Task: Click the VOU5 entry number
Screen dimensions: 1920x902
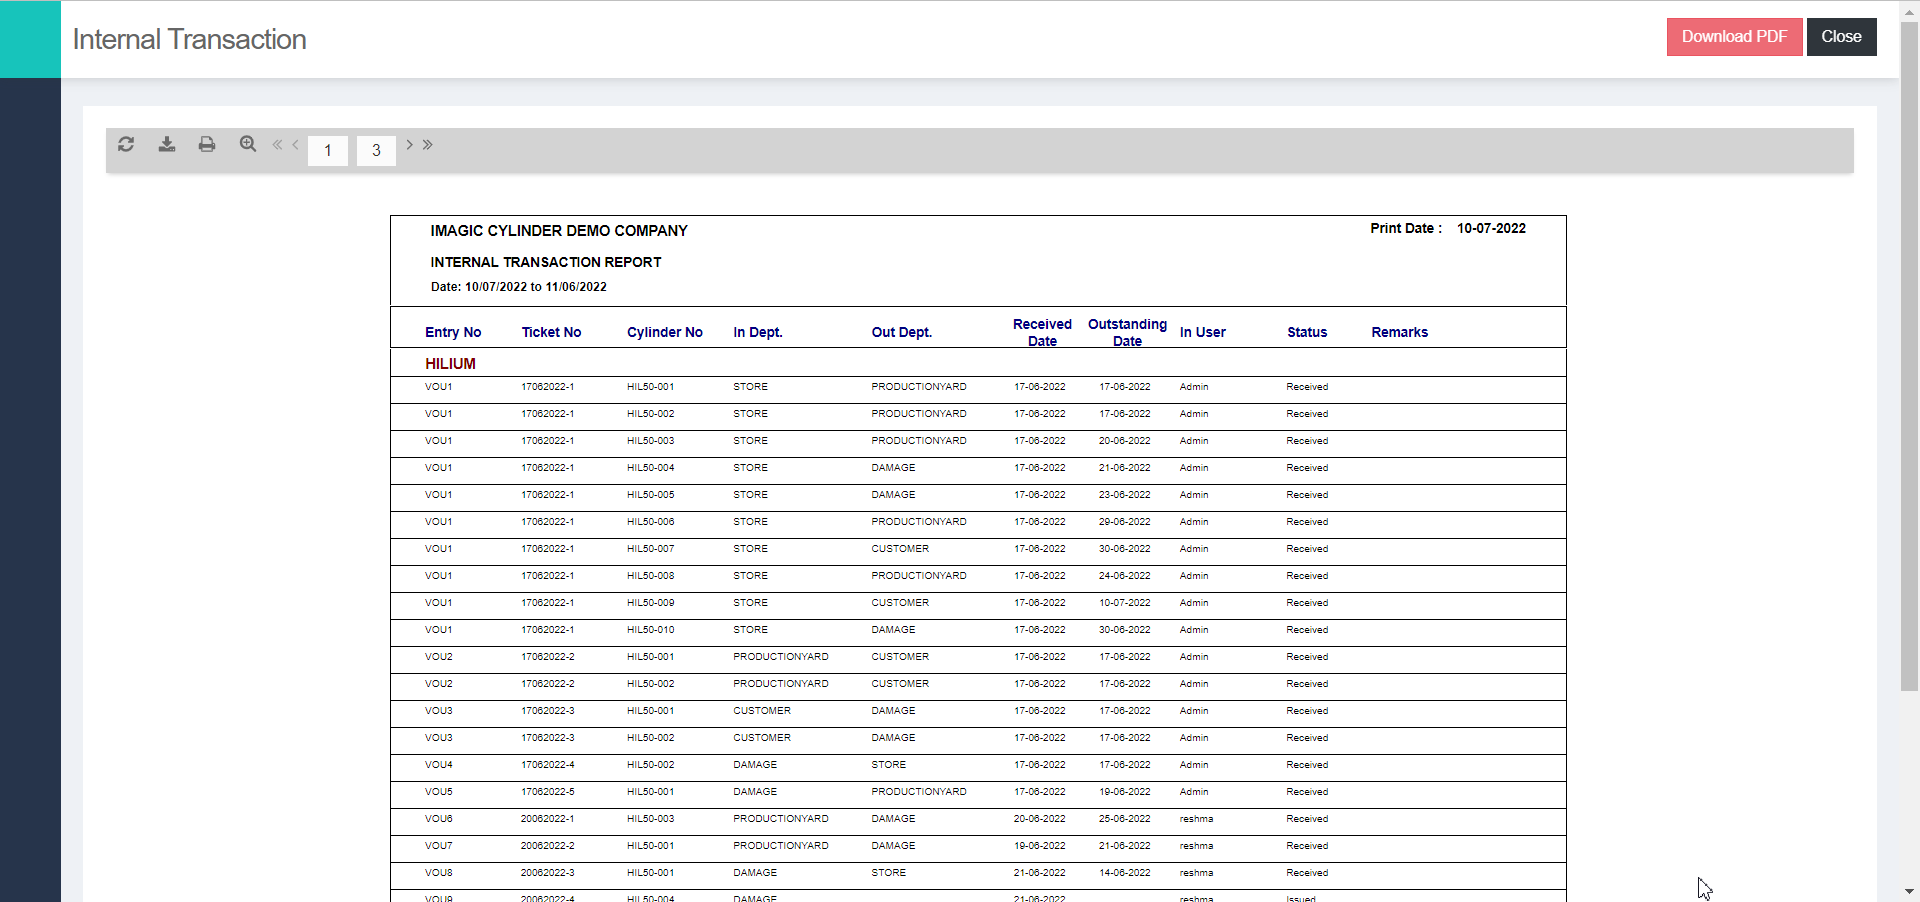Action: pyautogui.click(x=439, y=792)
